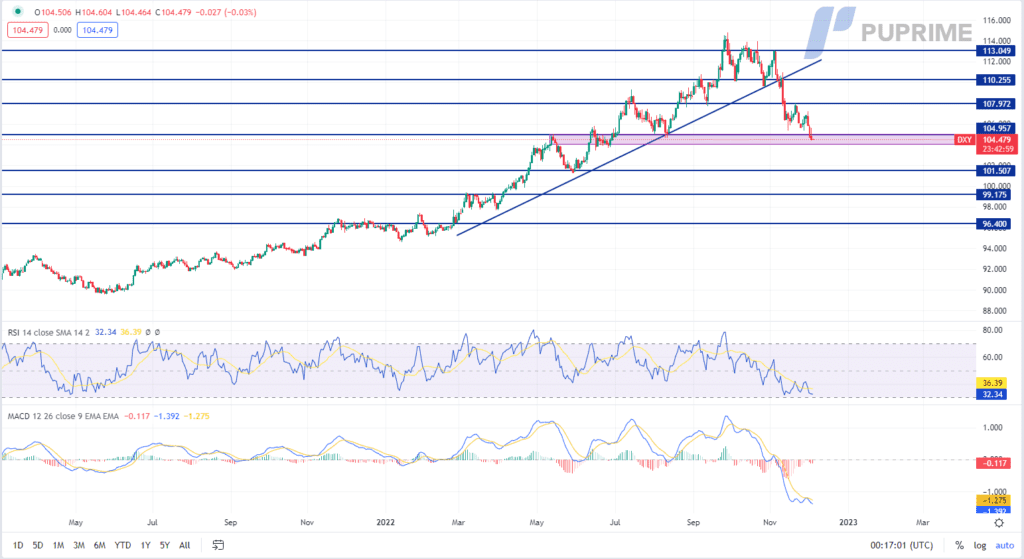Click the MACD -0.117 red value label
Viewport: 1024px width, 559px height.
[x=995, y=463]
